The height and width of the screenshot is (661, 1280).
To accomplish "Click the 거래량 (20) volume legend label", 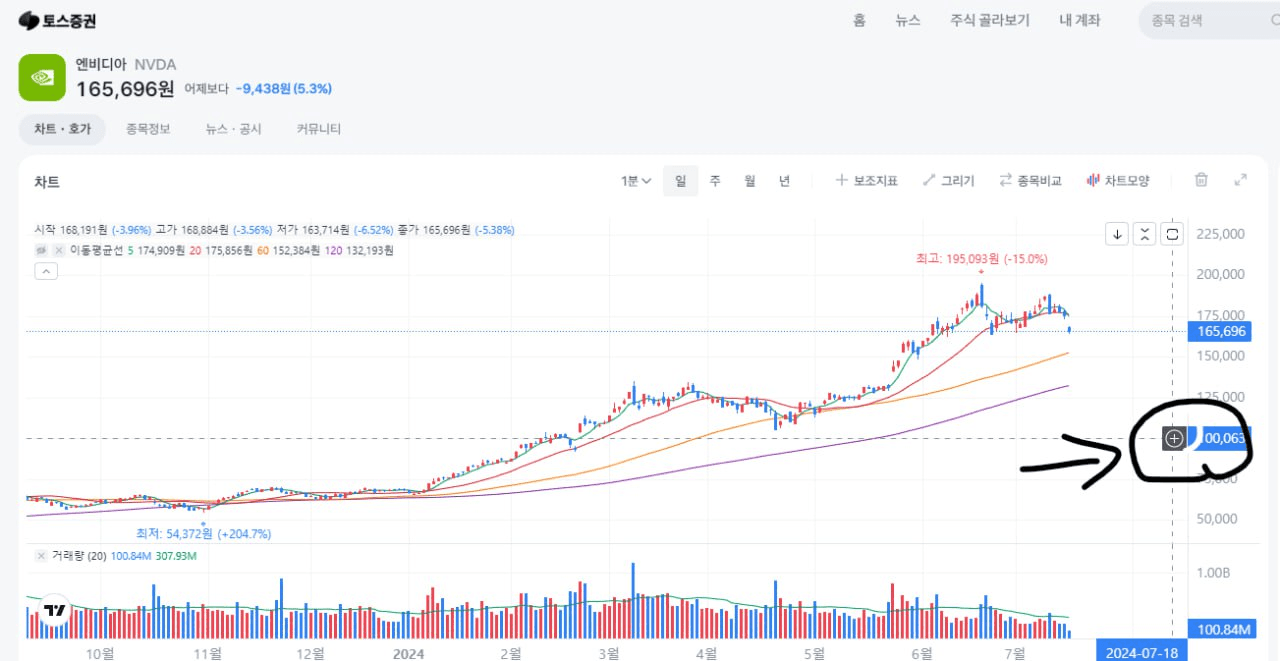I will coord(78,556).
